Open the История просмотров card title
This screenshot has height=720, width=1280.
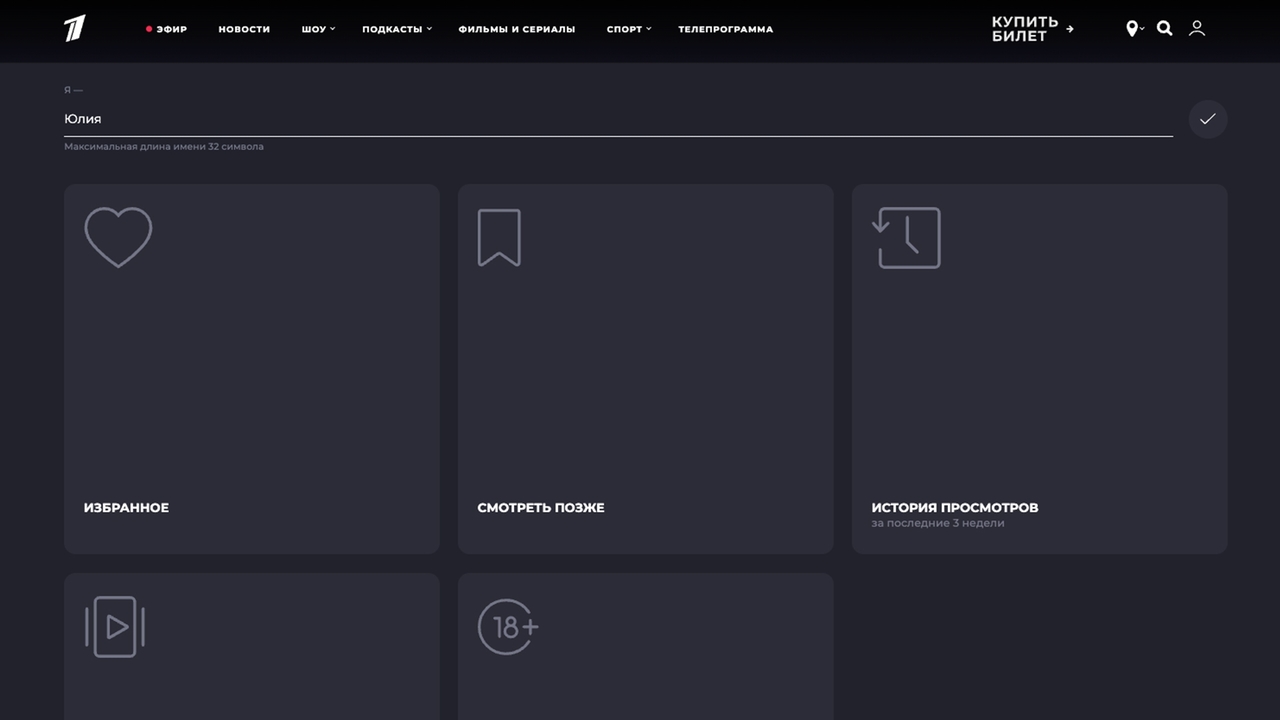(955, 508)
